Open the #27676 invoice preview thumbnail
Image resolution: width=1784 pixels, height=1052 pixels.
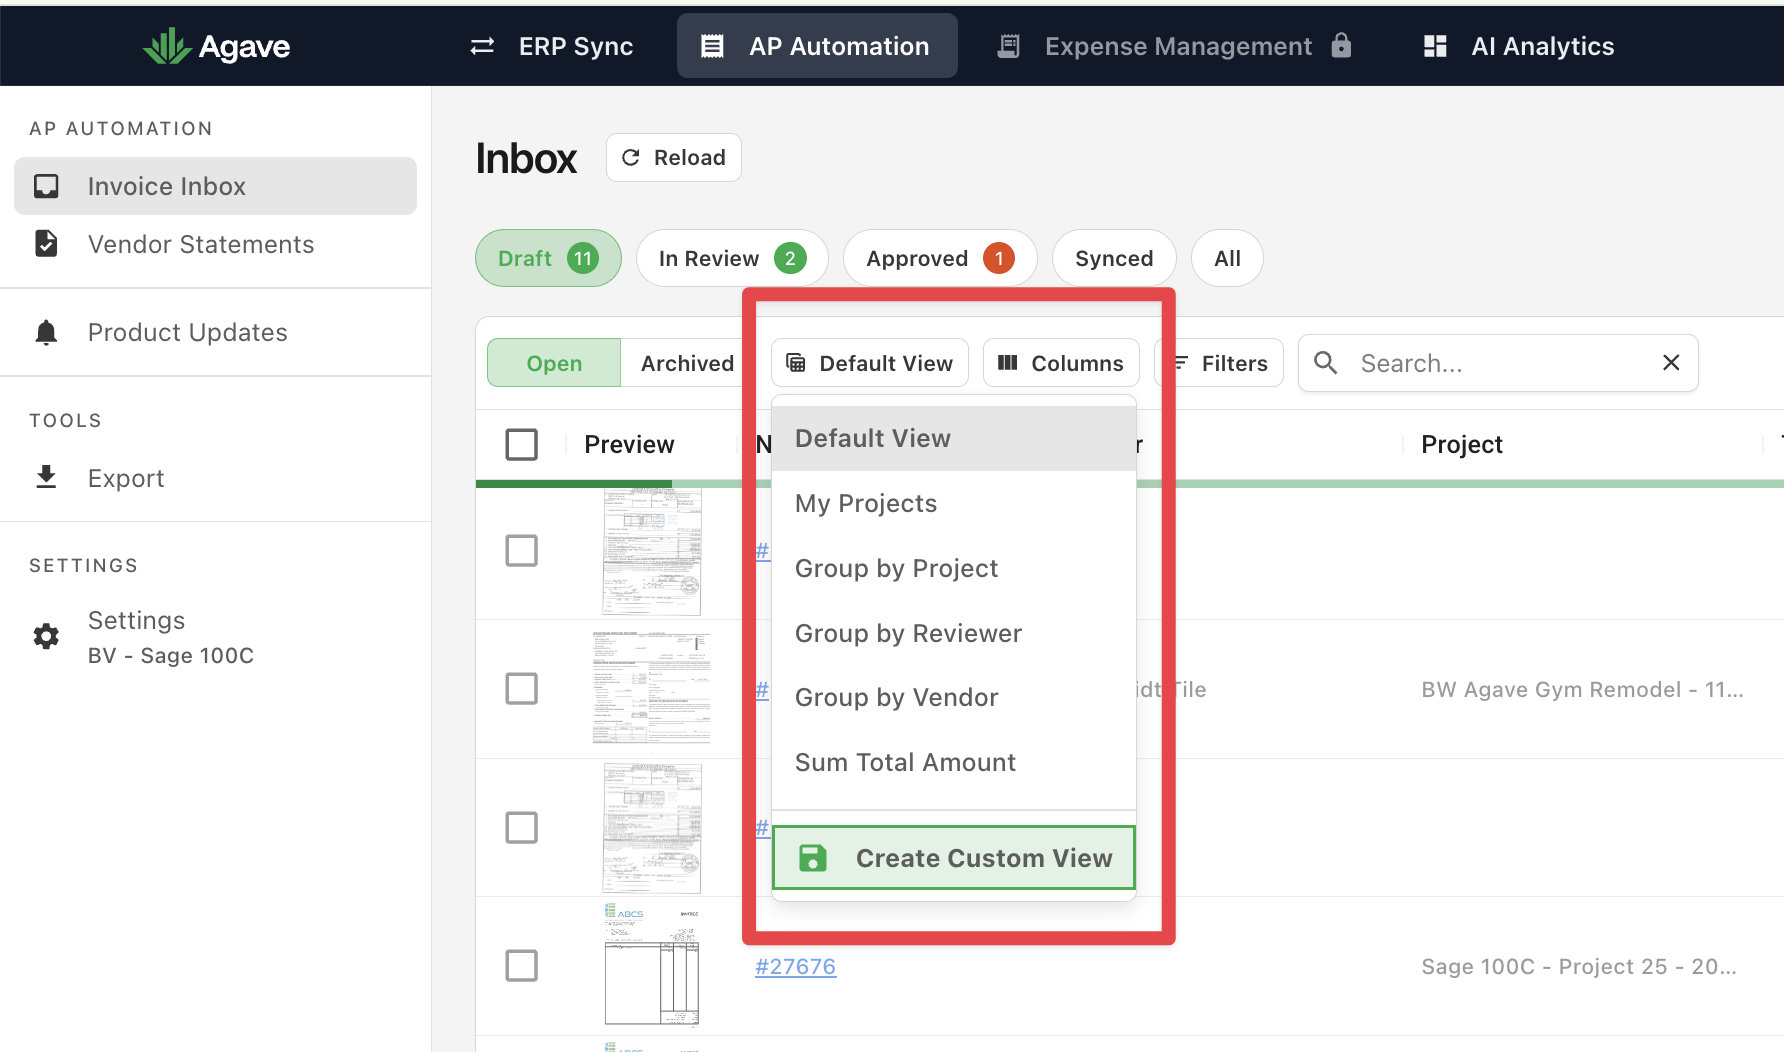click(x=652, y=965)
